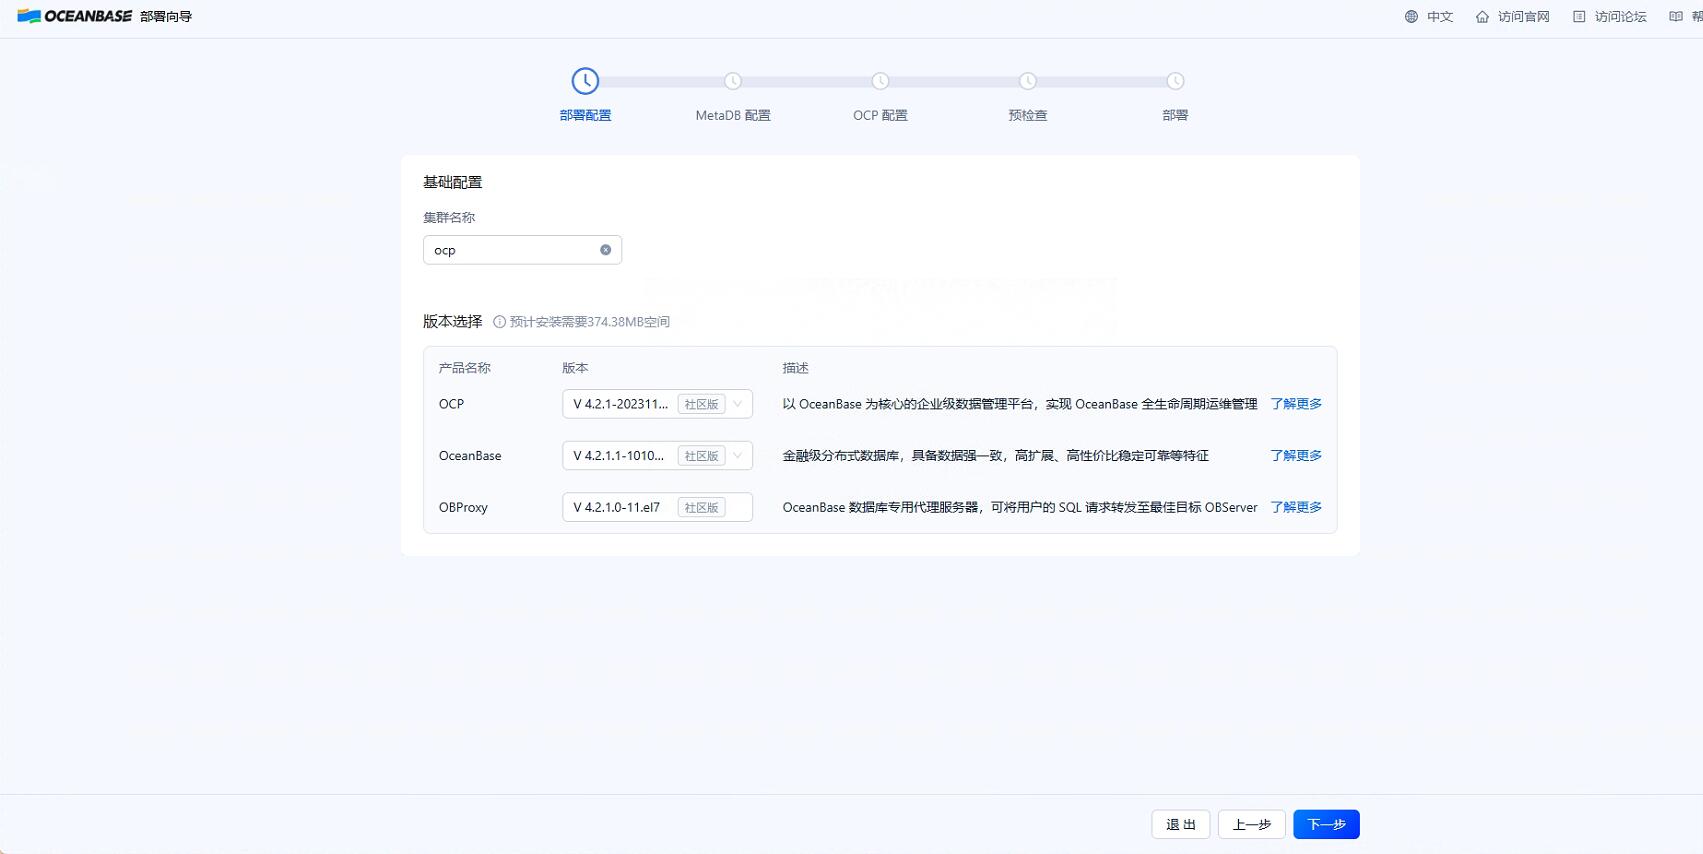The image size is (1703, 854).
Task: Select the 部署 step label
Action: tap(1175, 115)
